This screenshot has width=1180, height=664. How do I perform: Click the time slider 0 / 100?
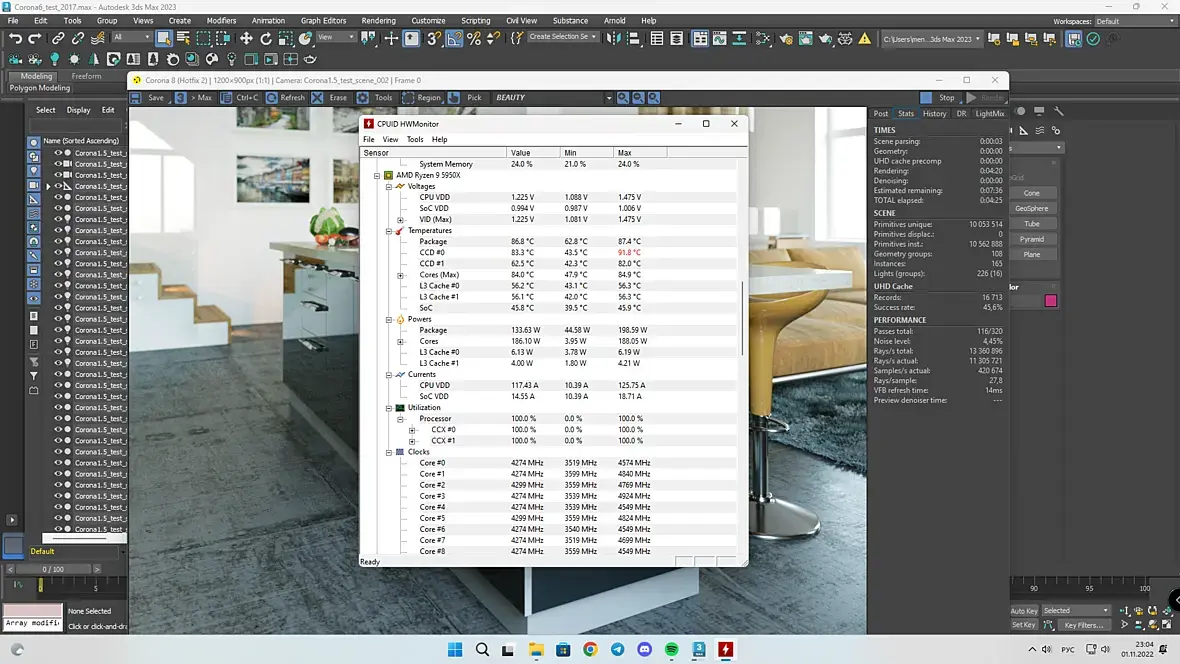pos(53,569)
